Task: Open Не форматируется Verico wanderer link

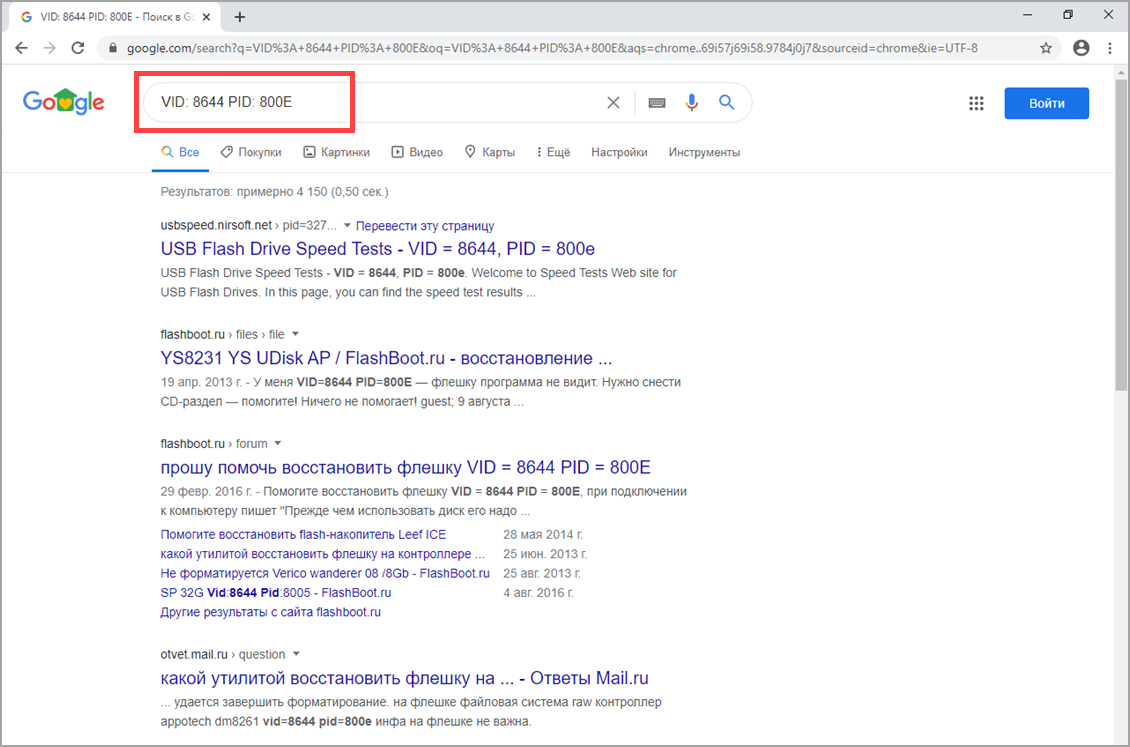Action: click(324, 573)
